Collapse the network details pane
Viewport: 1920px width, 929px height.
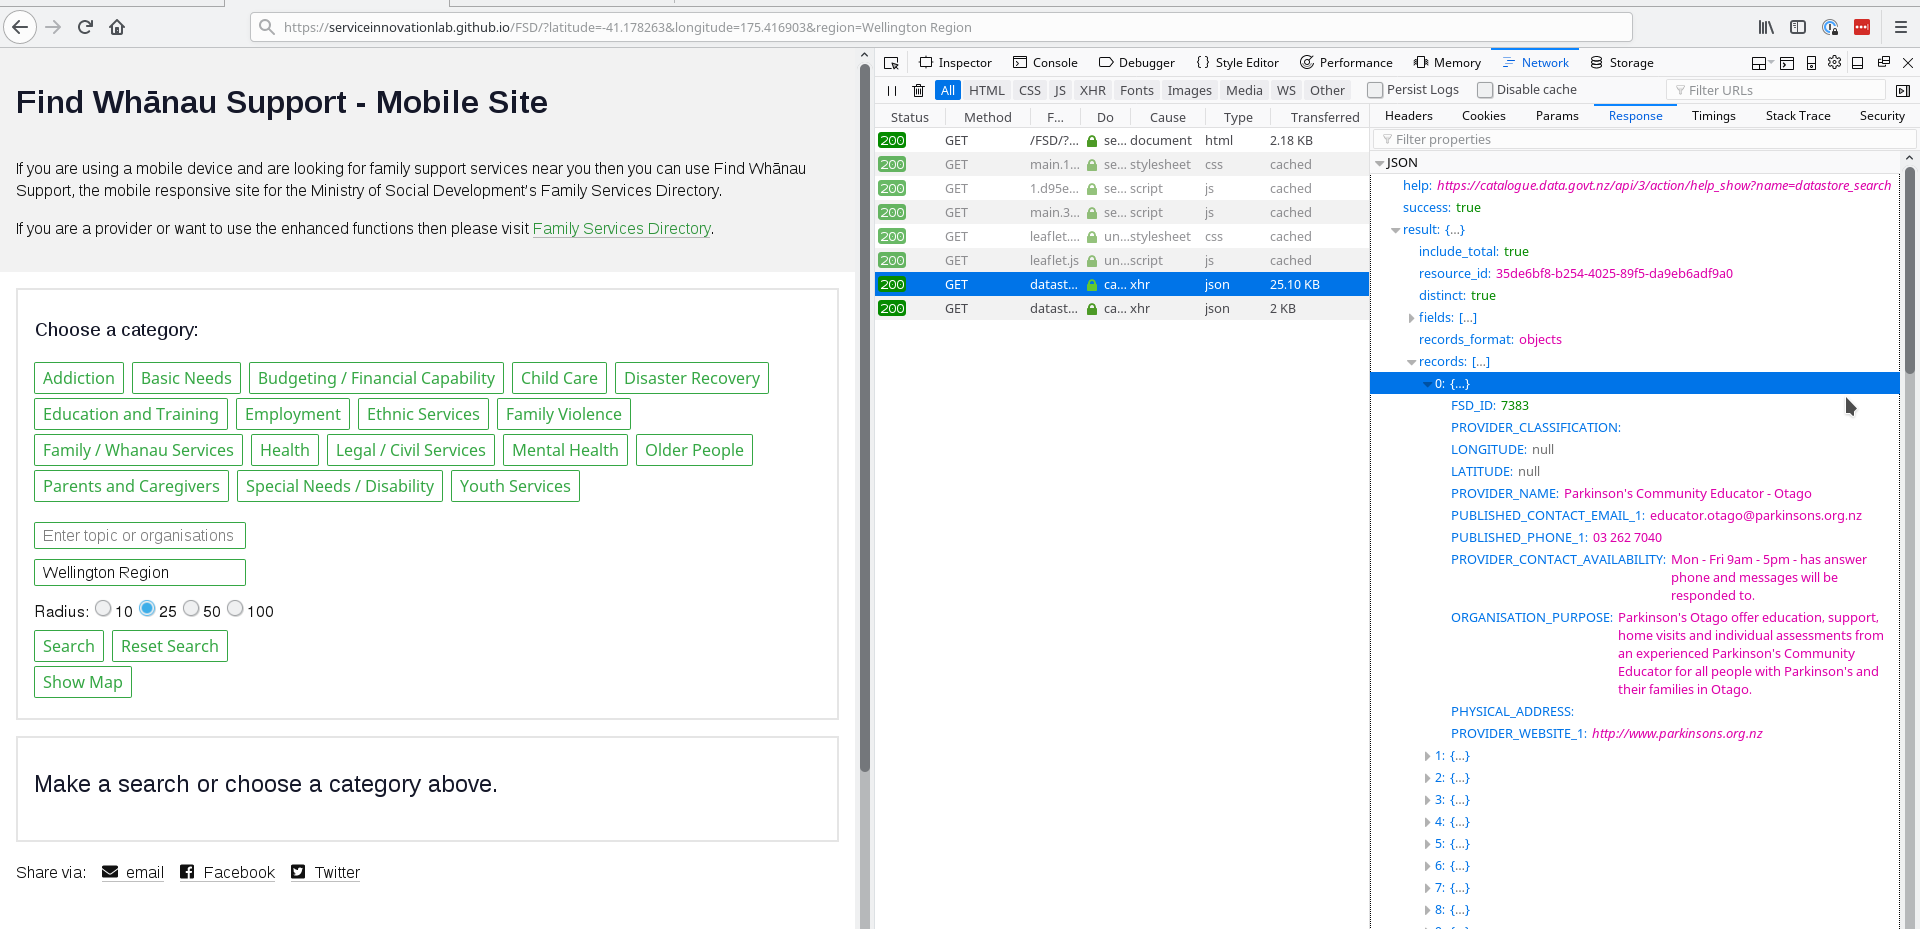(1903, 90)
